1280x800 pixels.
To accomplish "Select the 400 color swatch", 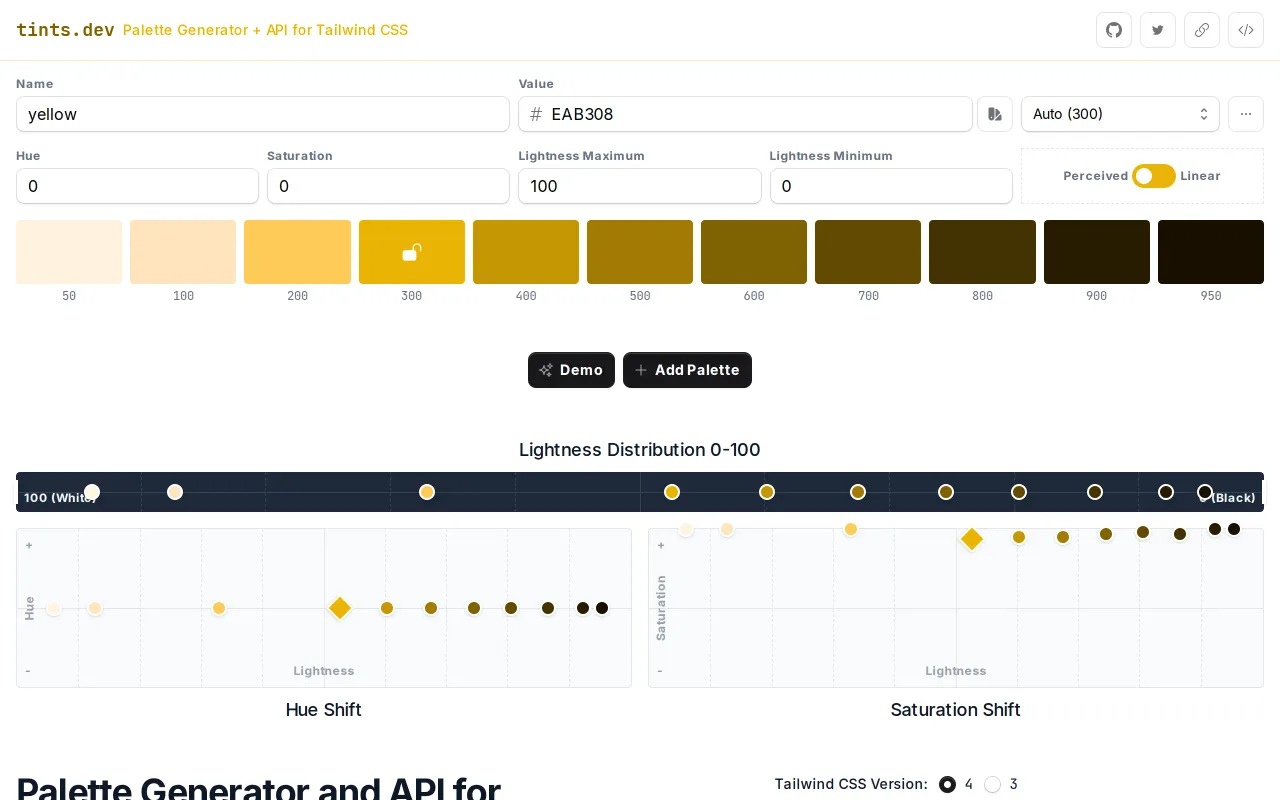I will [526, 252].
